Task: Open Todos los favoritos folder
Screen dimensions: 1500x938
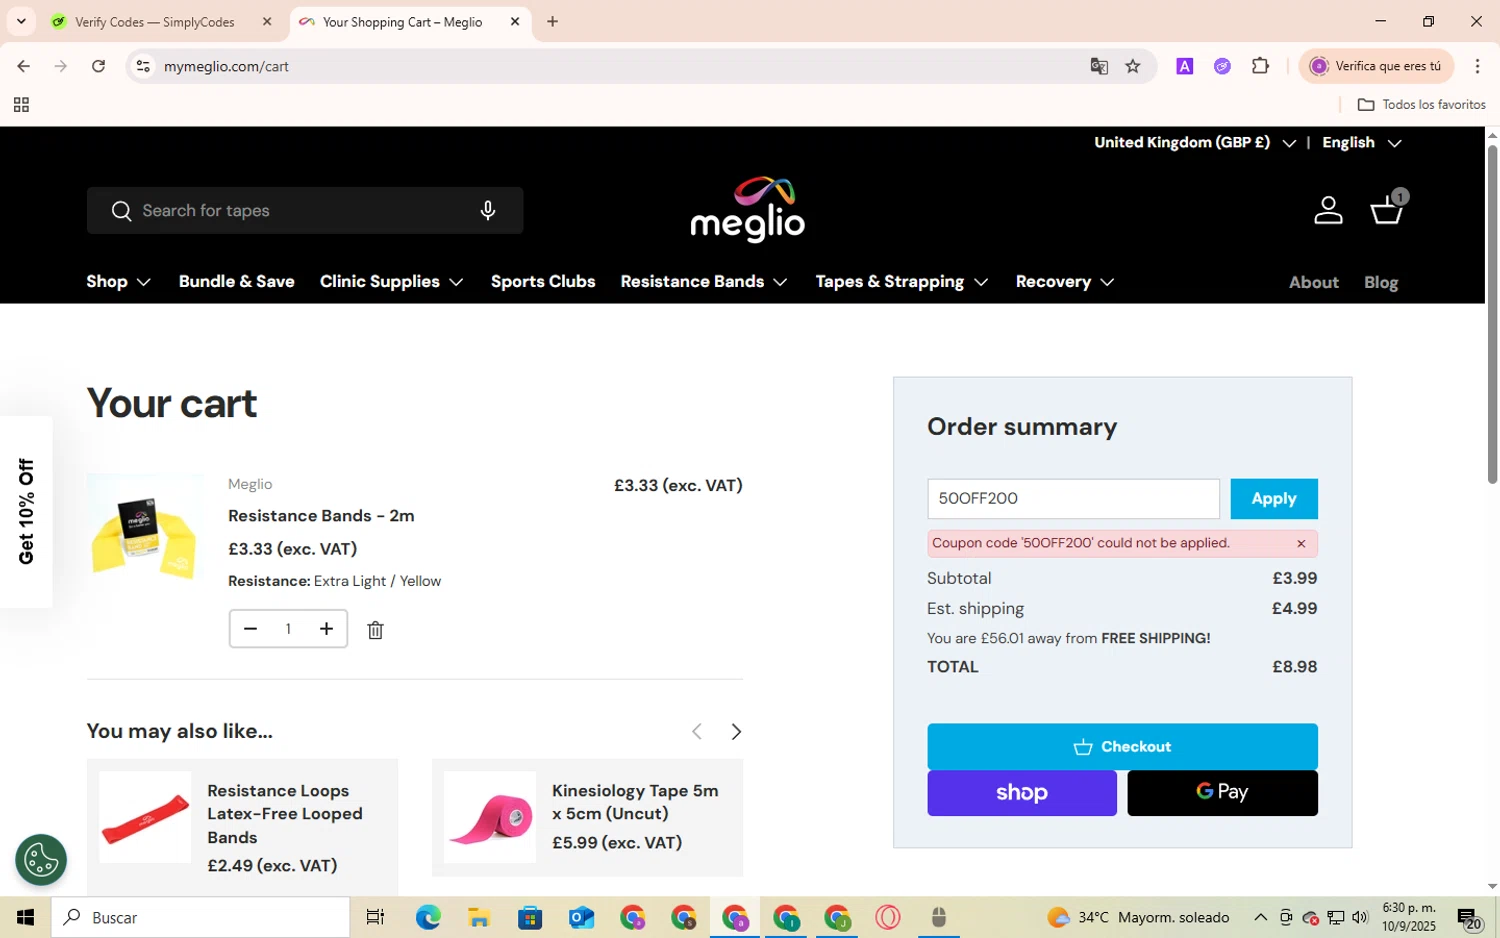Action: [1421, 105]
